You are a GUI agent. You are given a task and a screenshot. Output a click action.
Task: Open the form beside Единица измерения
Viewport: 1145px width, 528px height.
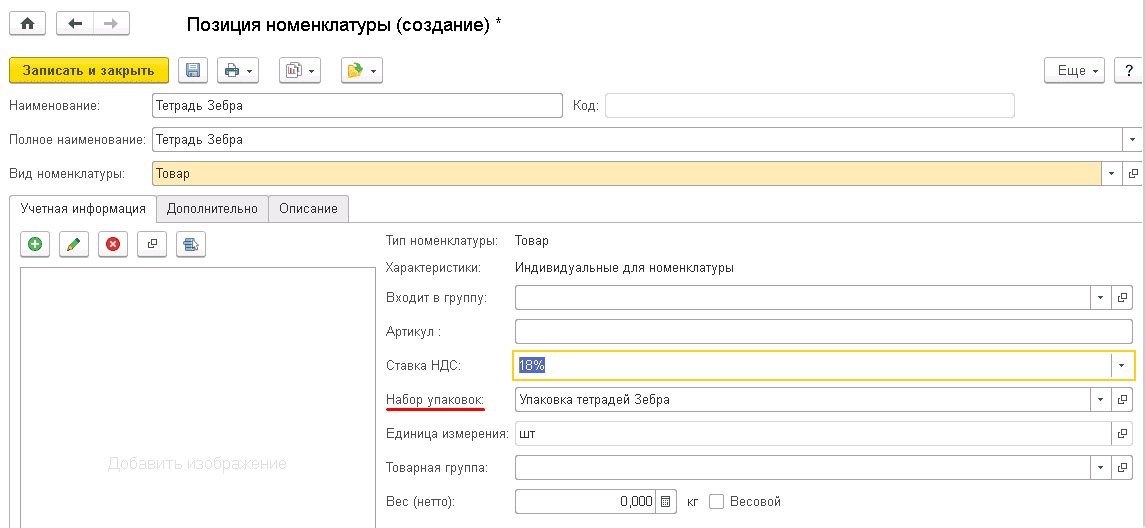(1121, 433)
